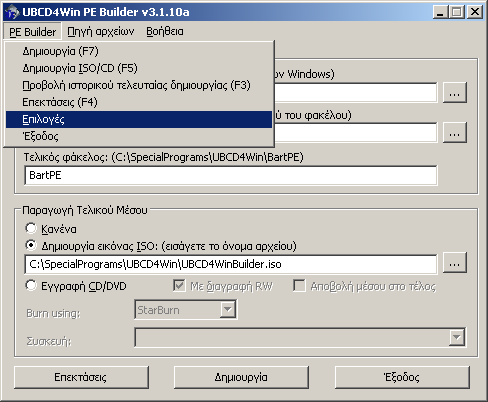Click the ISO file path input field
This screenshot has width=488, height=402.
coord(231,264)
